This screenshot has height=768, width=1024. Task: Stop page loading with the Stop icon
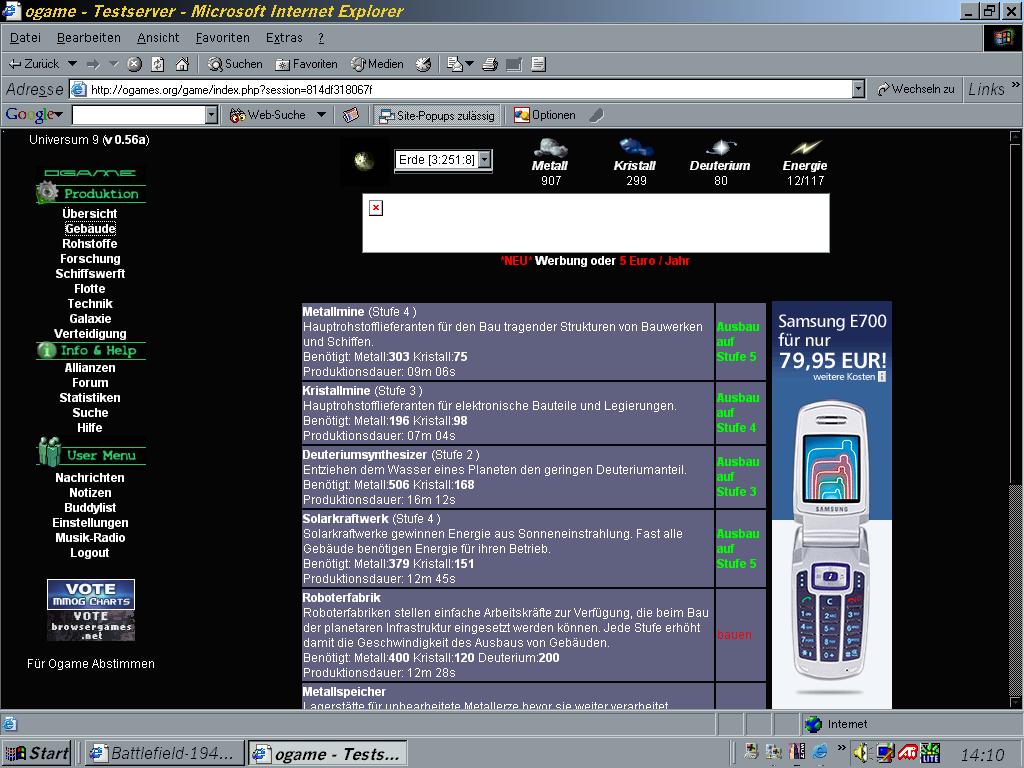pyautogui.click(x=135, y=64)
